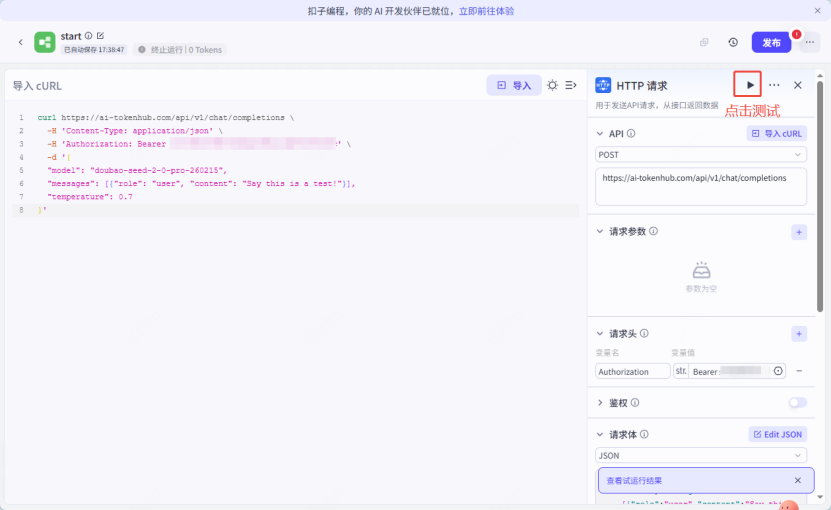Show API info tooltip icon
This screenshot has height=510, width=831.
tap(631, 134)
